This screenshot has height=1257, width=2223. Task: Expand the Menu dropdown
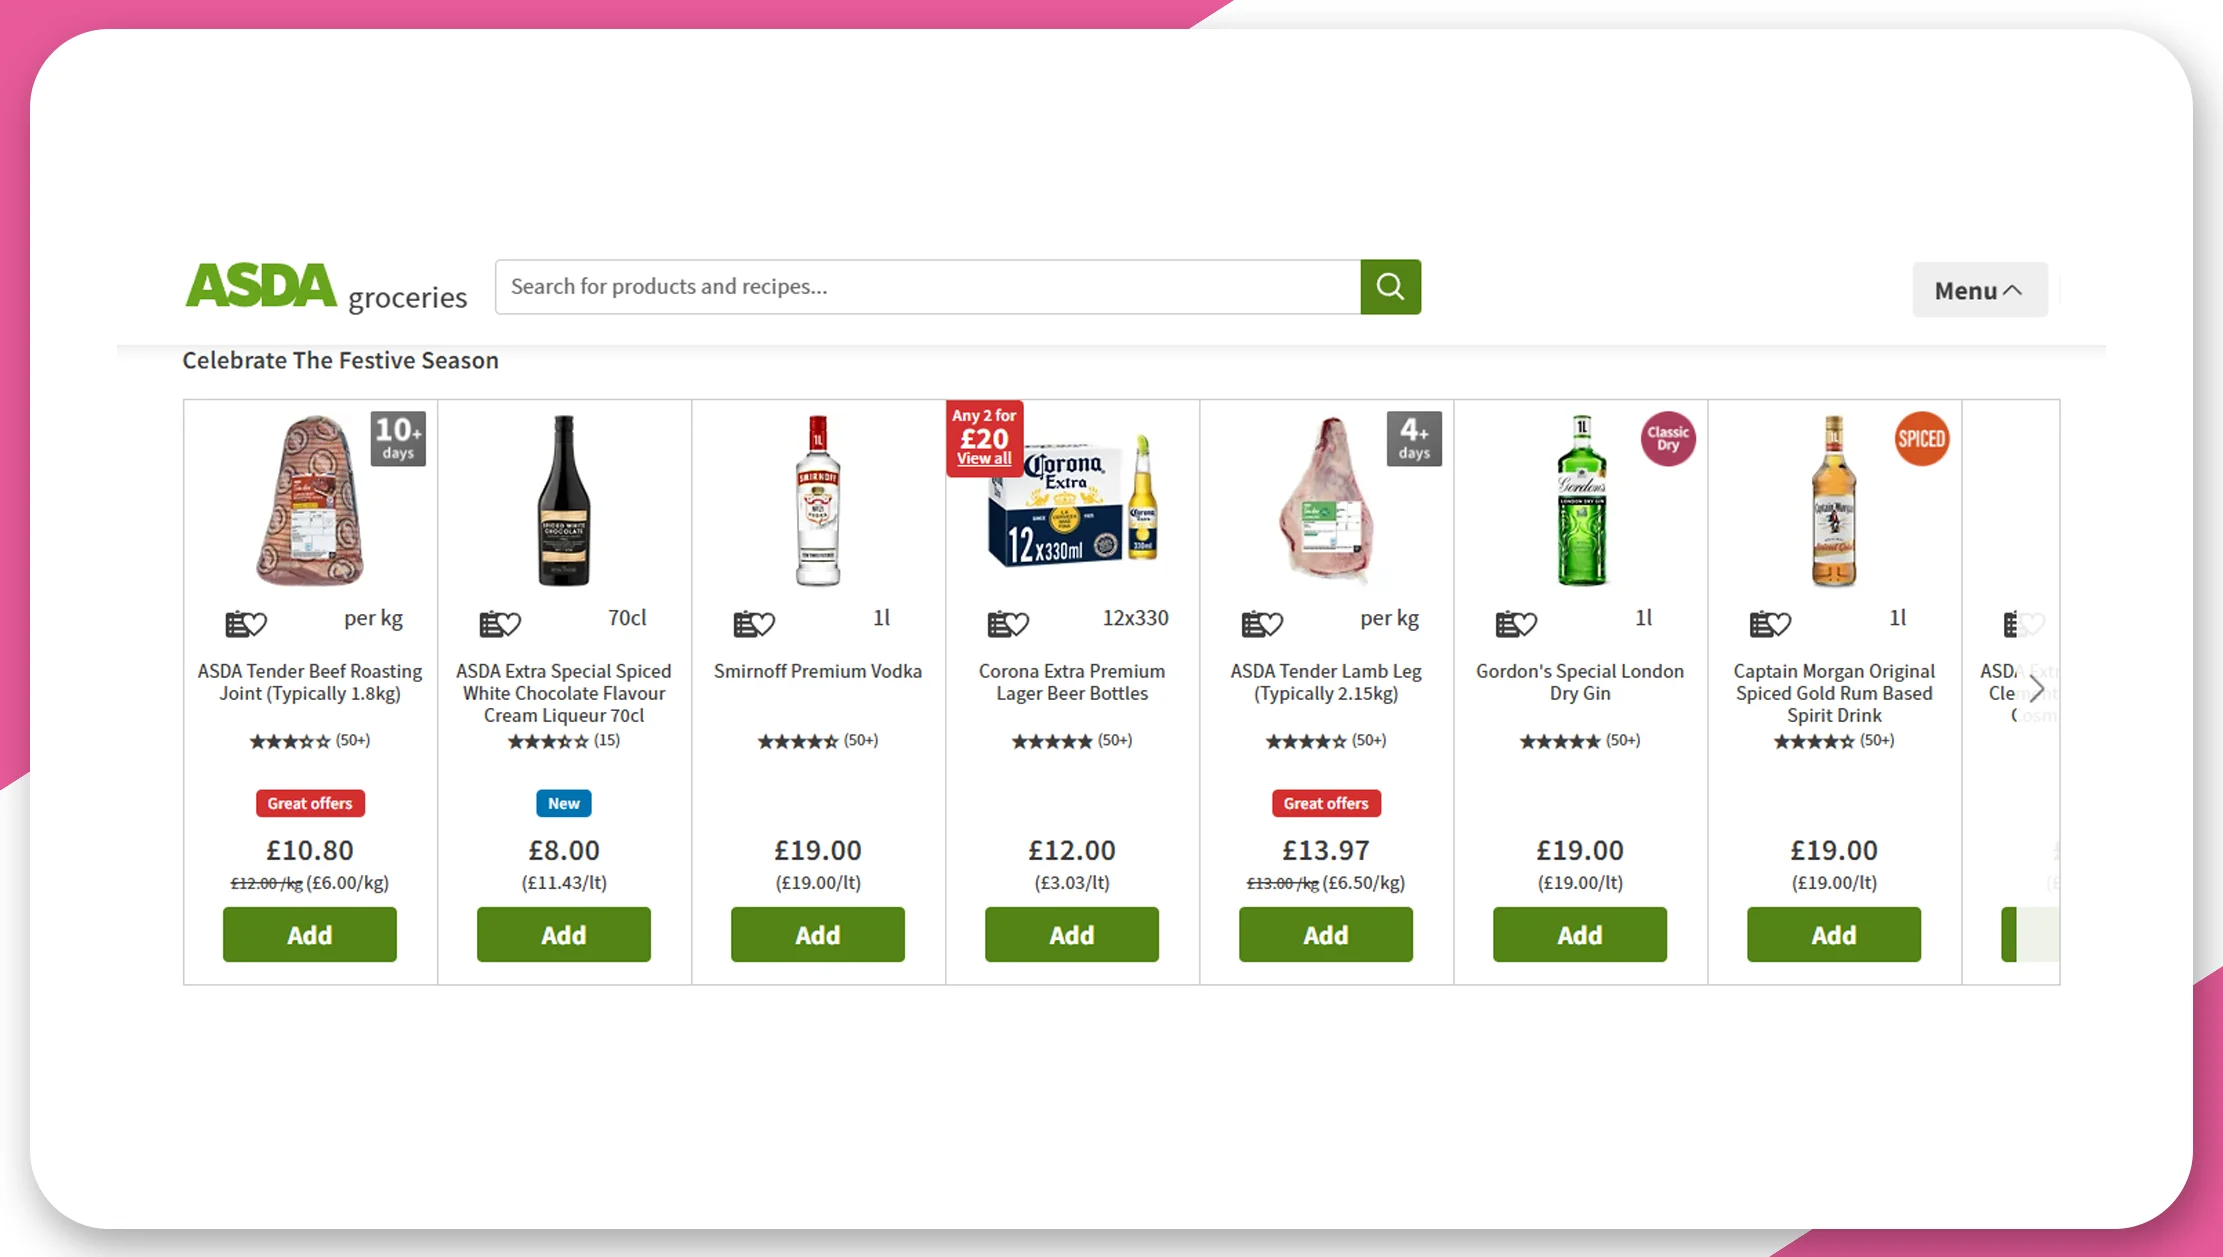tap(1980, 290)
